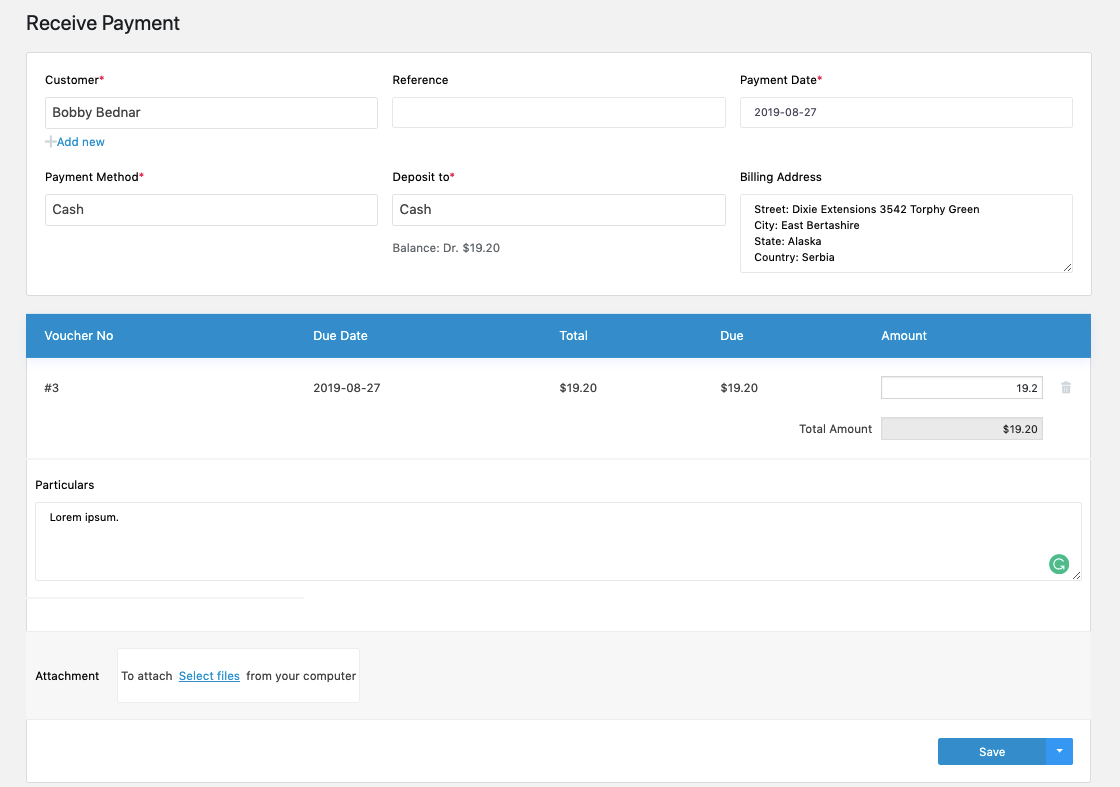Open the Save split-button arrow

(x=1060, y=751)
